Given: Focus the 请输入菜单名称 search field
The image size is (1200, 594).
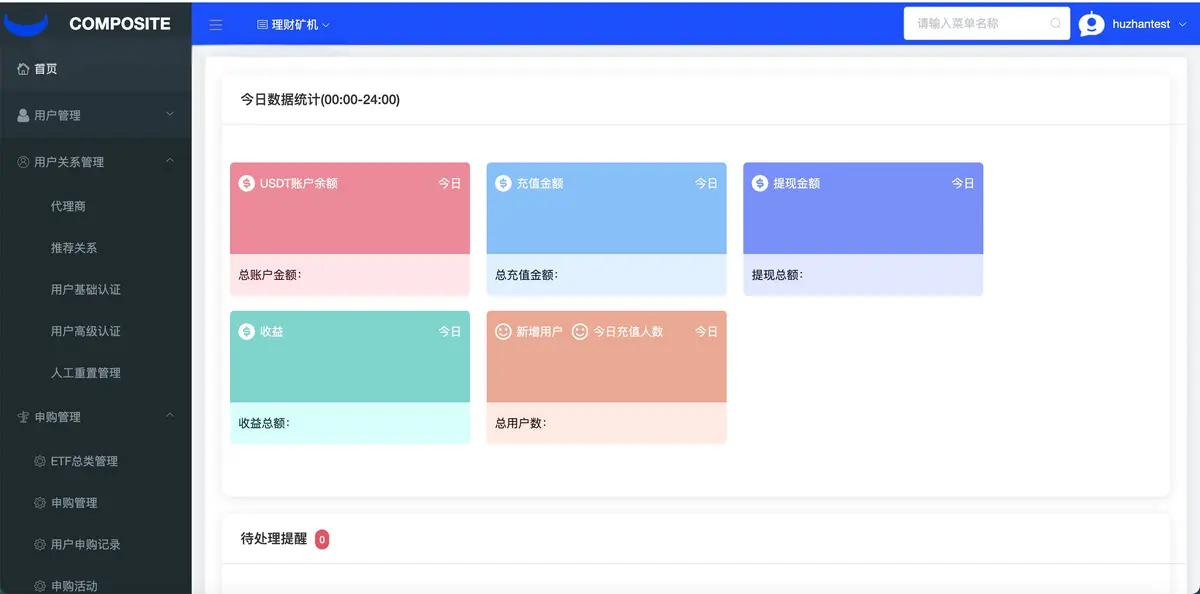Looking at the screenshot, I should point(987,24).
